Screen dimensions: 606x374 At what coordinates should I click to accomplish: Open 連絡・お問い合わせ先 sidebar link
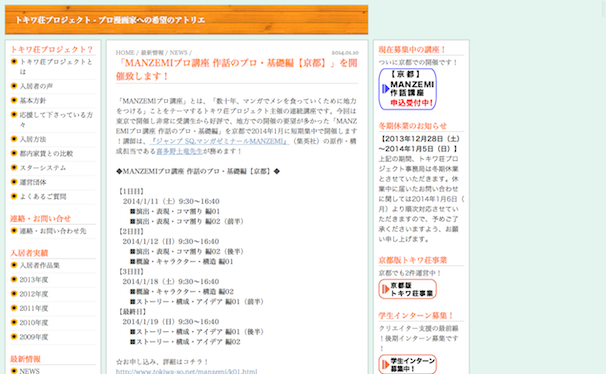(53, 231)
